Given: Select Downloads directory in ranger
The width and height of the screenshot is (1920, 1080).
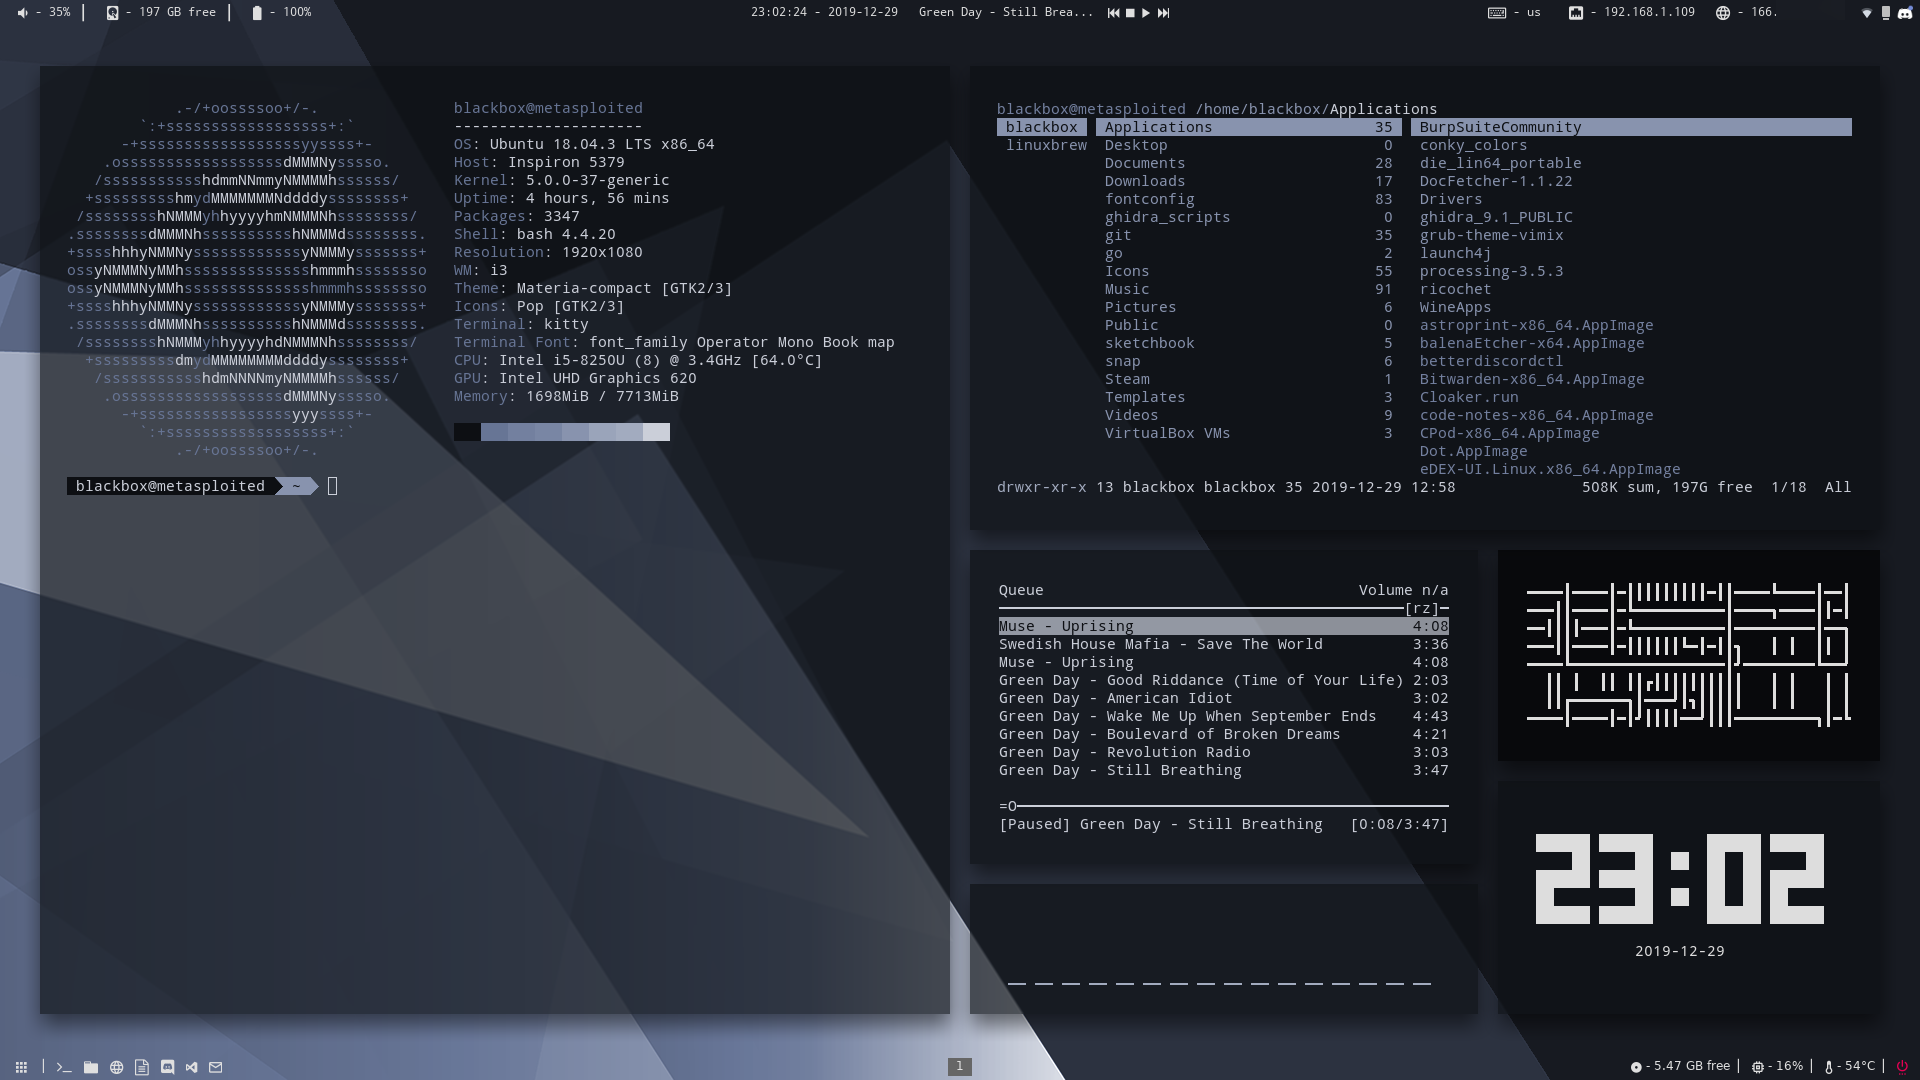Looking at the screenshot, I should (x=1249, y=181).
